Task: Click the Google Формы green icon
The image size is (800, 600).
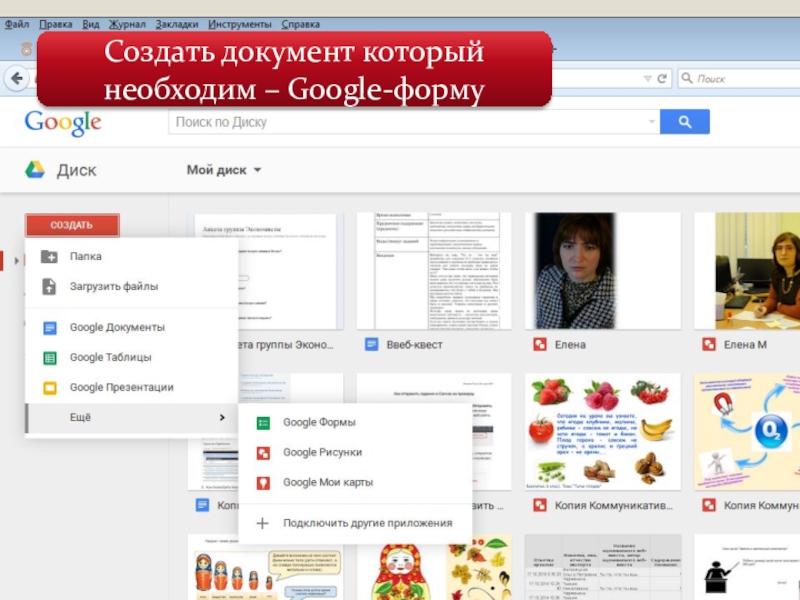Action: tap(263, 422)
